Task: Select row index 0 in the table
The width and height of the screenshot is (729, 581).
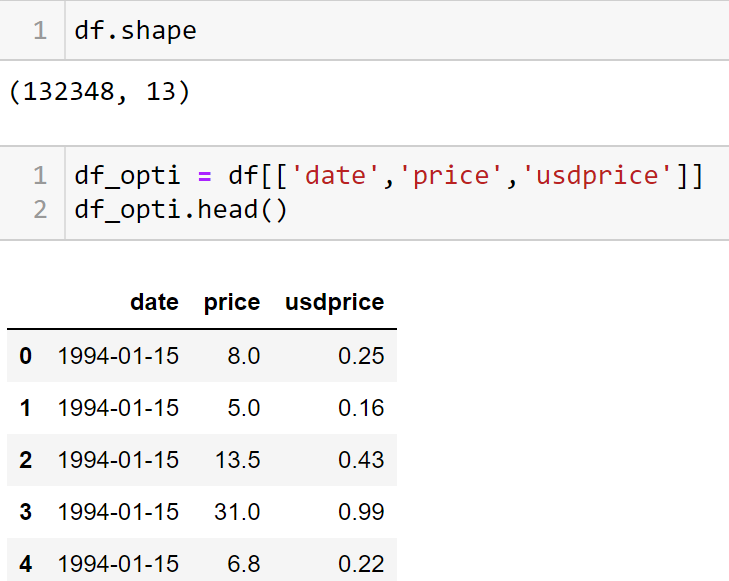Action: click(x=25, y=355)
